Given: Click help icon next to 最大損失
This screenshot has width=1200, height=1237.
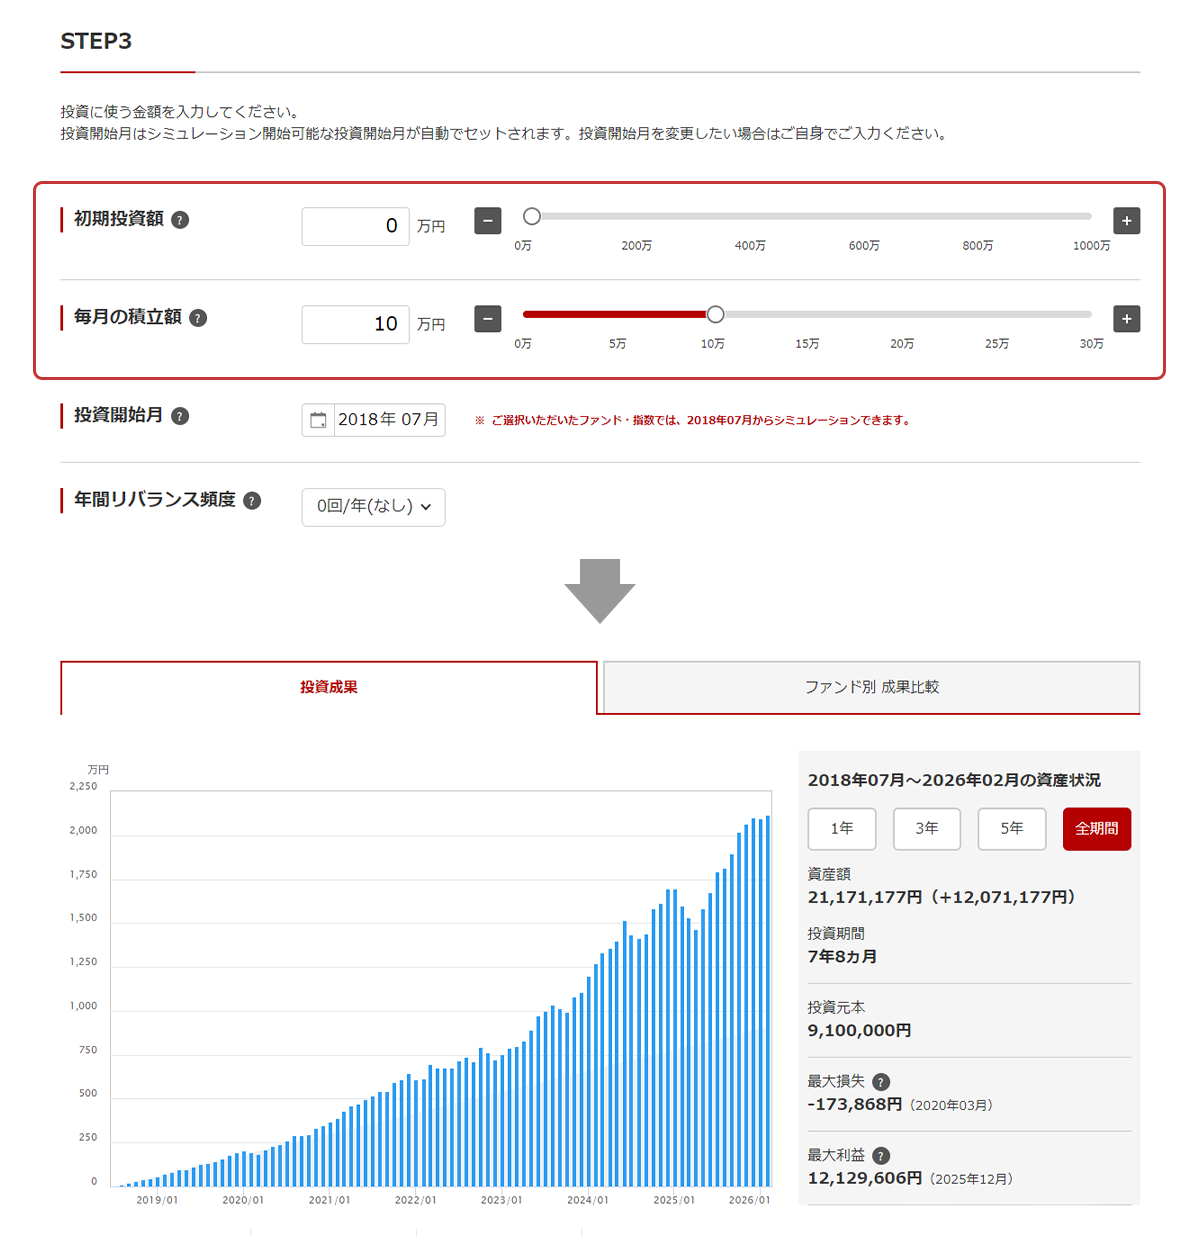Looking at the screenshot, I should pyautogui.click(x=881, y=1082).
